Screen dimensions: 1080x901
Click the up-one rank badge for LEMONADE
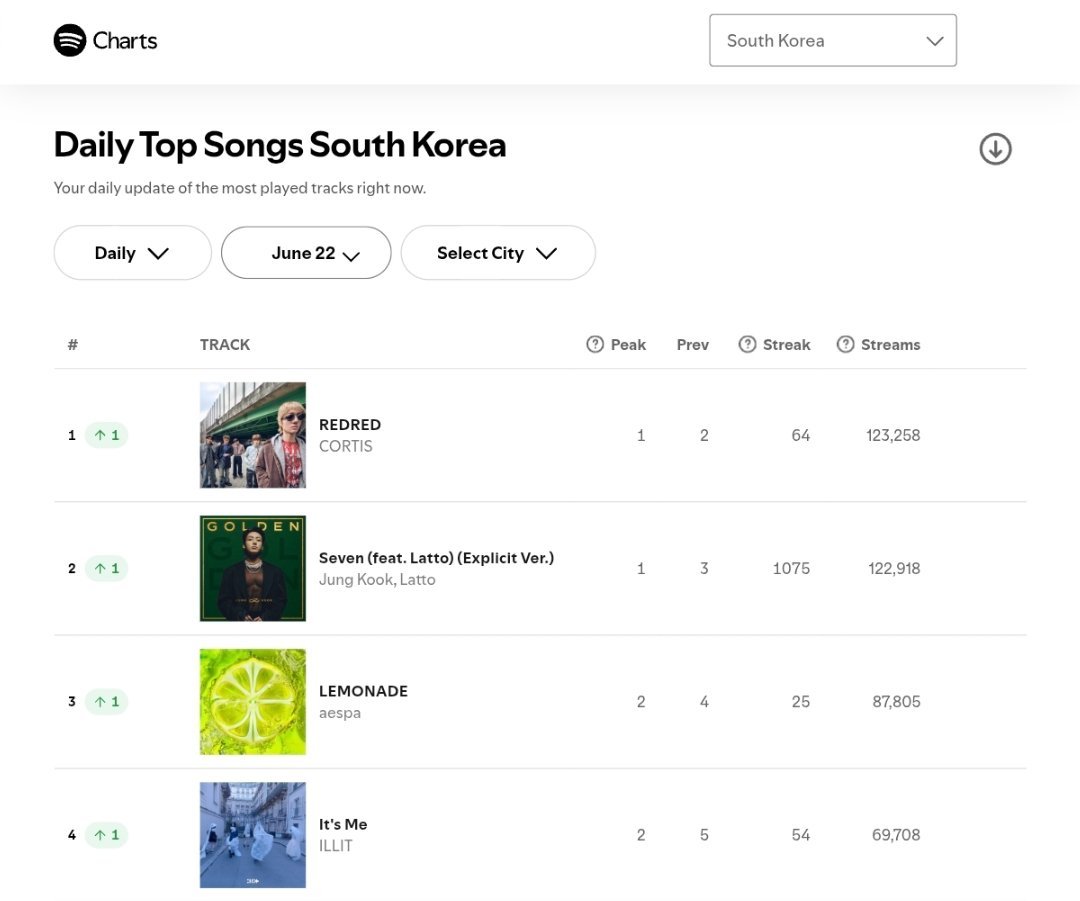(x=107, y=702)
